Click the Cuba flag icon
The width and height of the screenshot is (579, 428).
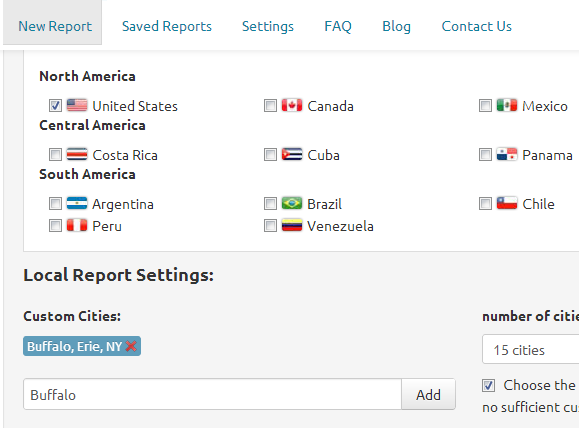pos(292,155)
